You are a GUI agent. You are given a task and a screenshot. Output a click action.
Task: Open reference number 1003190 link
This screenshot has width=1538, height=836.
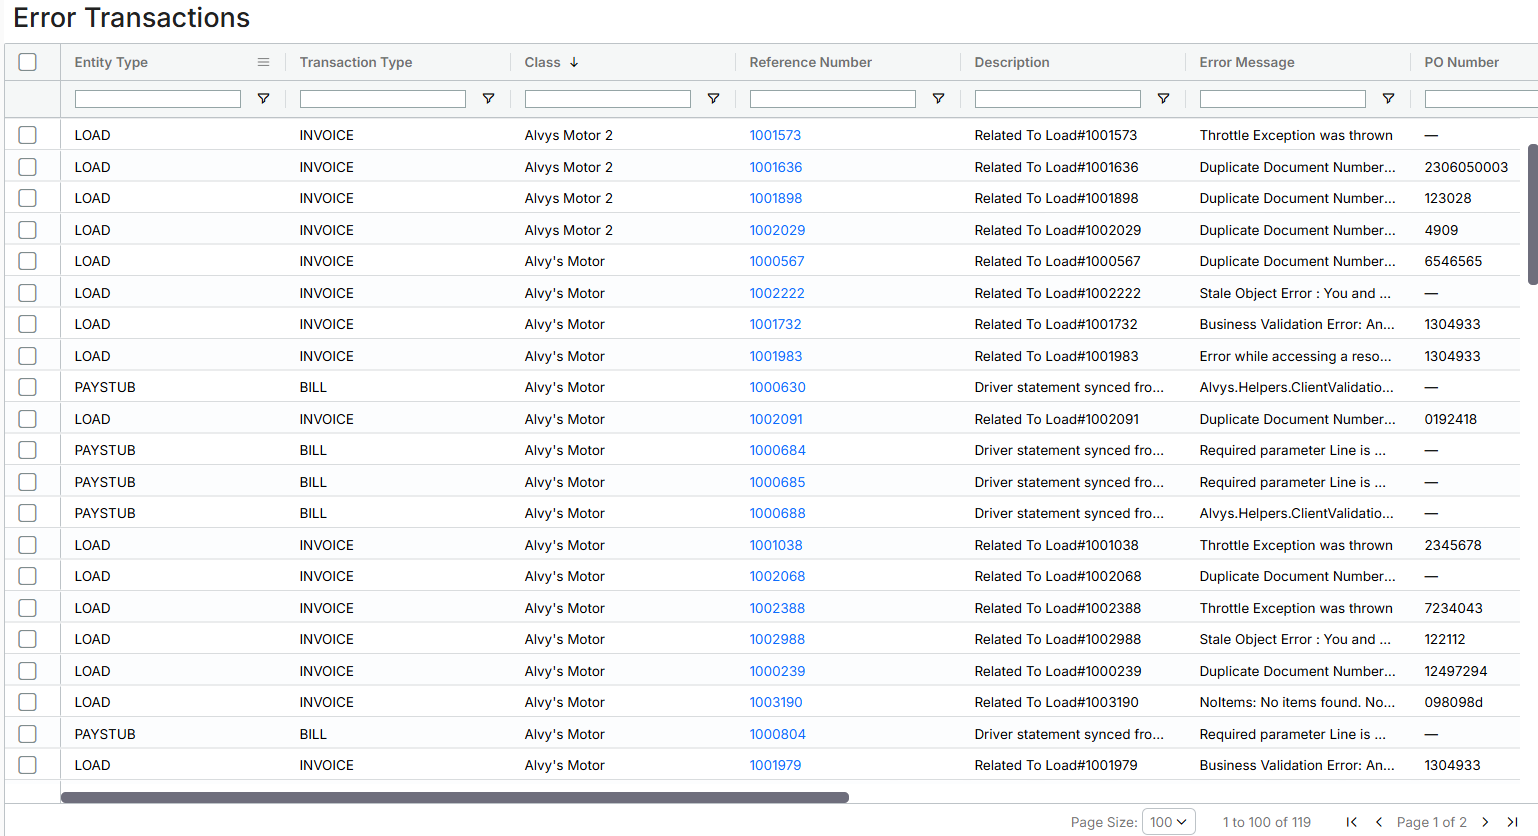pyautogui.click(x=776, y=702)
